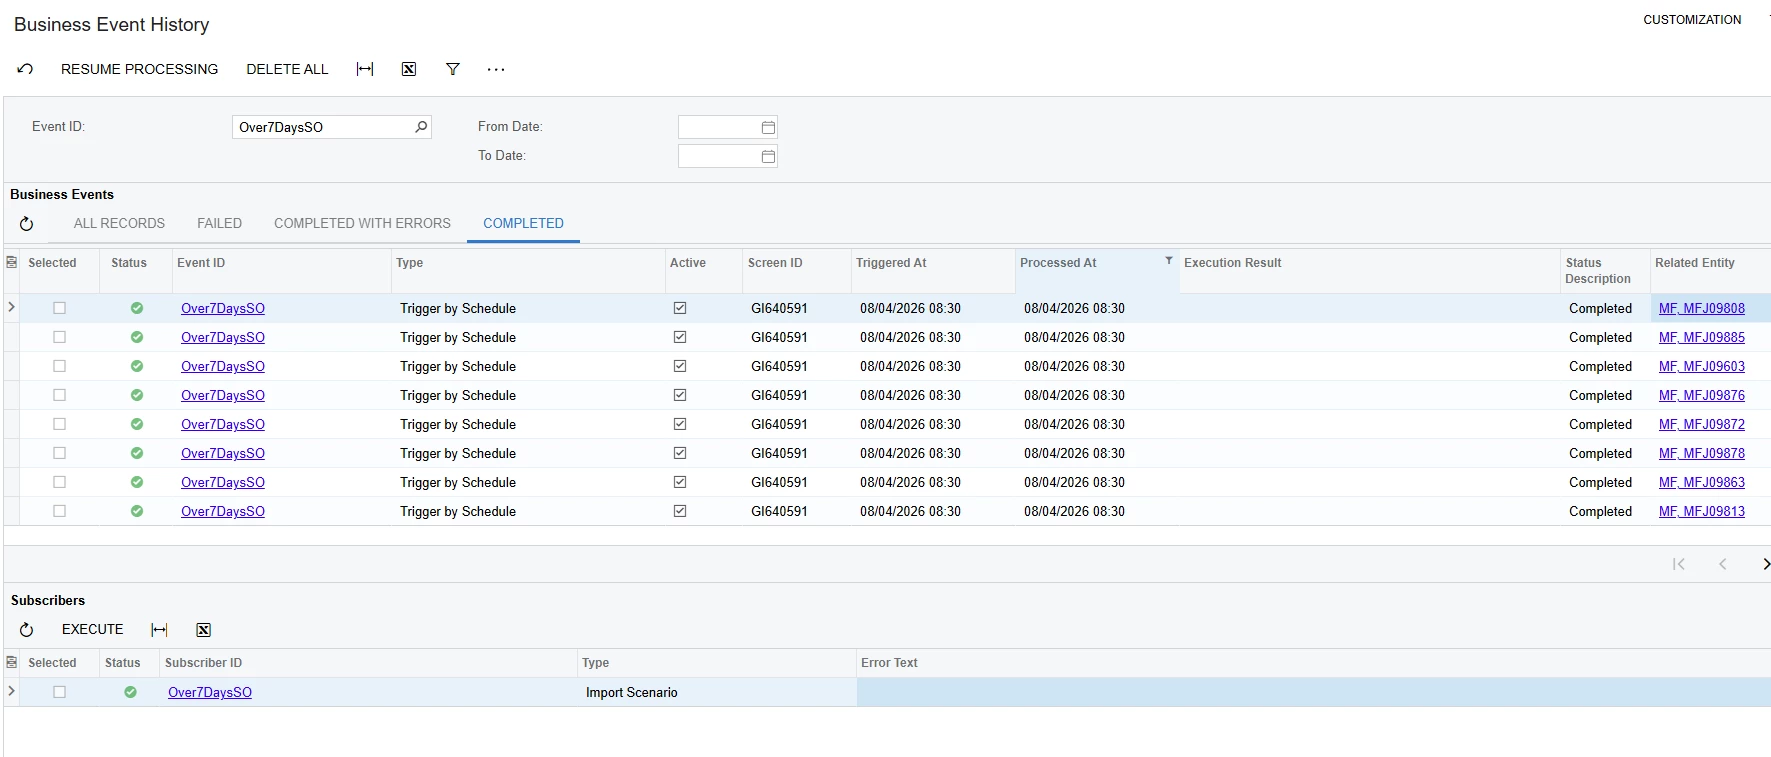Screen dimensions: 1771x757
Task: Export business events to Excel from top toolbar
Action: (409, 69)
